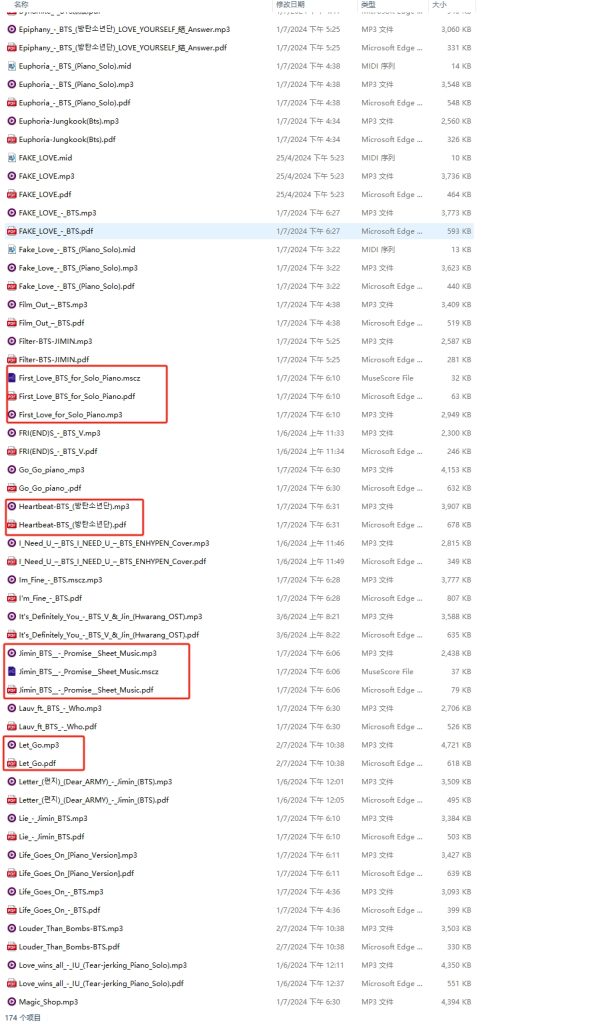Click the MP3 icon of FAKE_LOVE.mp3
This screenshot has width=595, height=1024.
coord(12,176)
